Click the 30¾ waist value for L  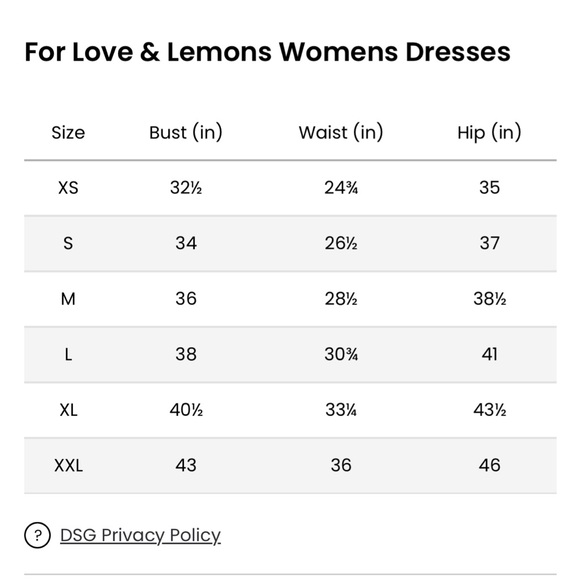tap(341, 354)
